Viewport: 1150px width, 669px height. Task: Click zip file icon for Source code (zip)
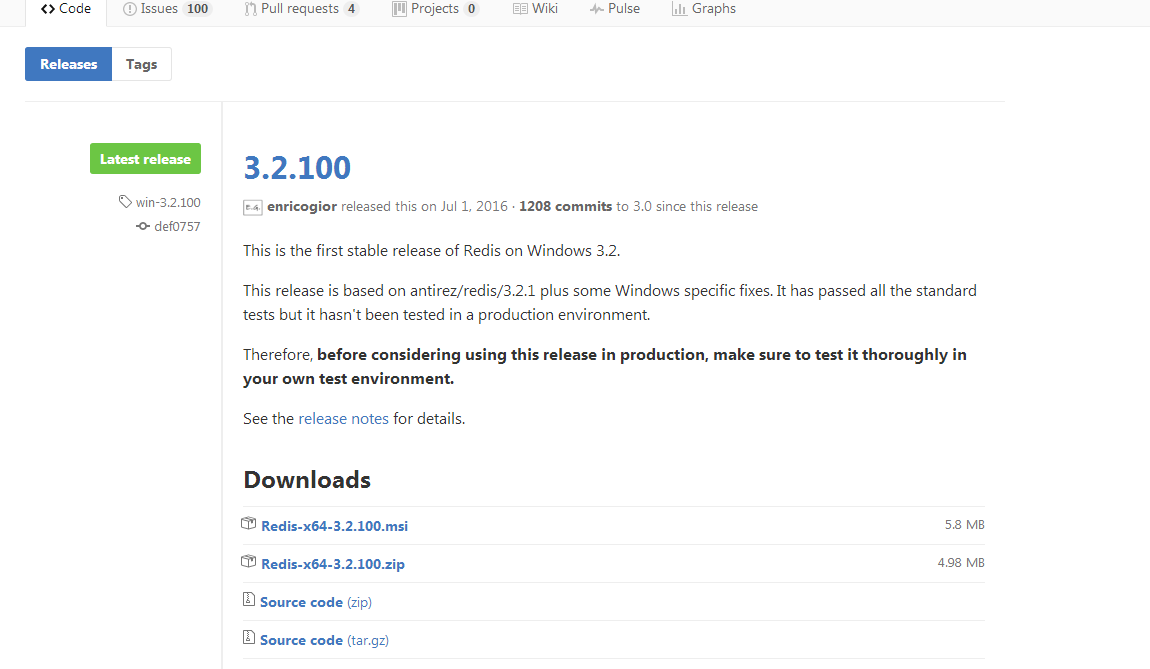click(249, 600)
